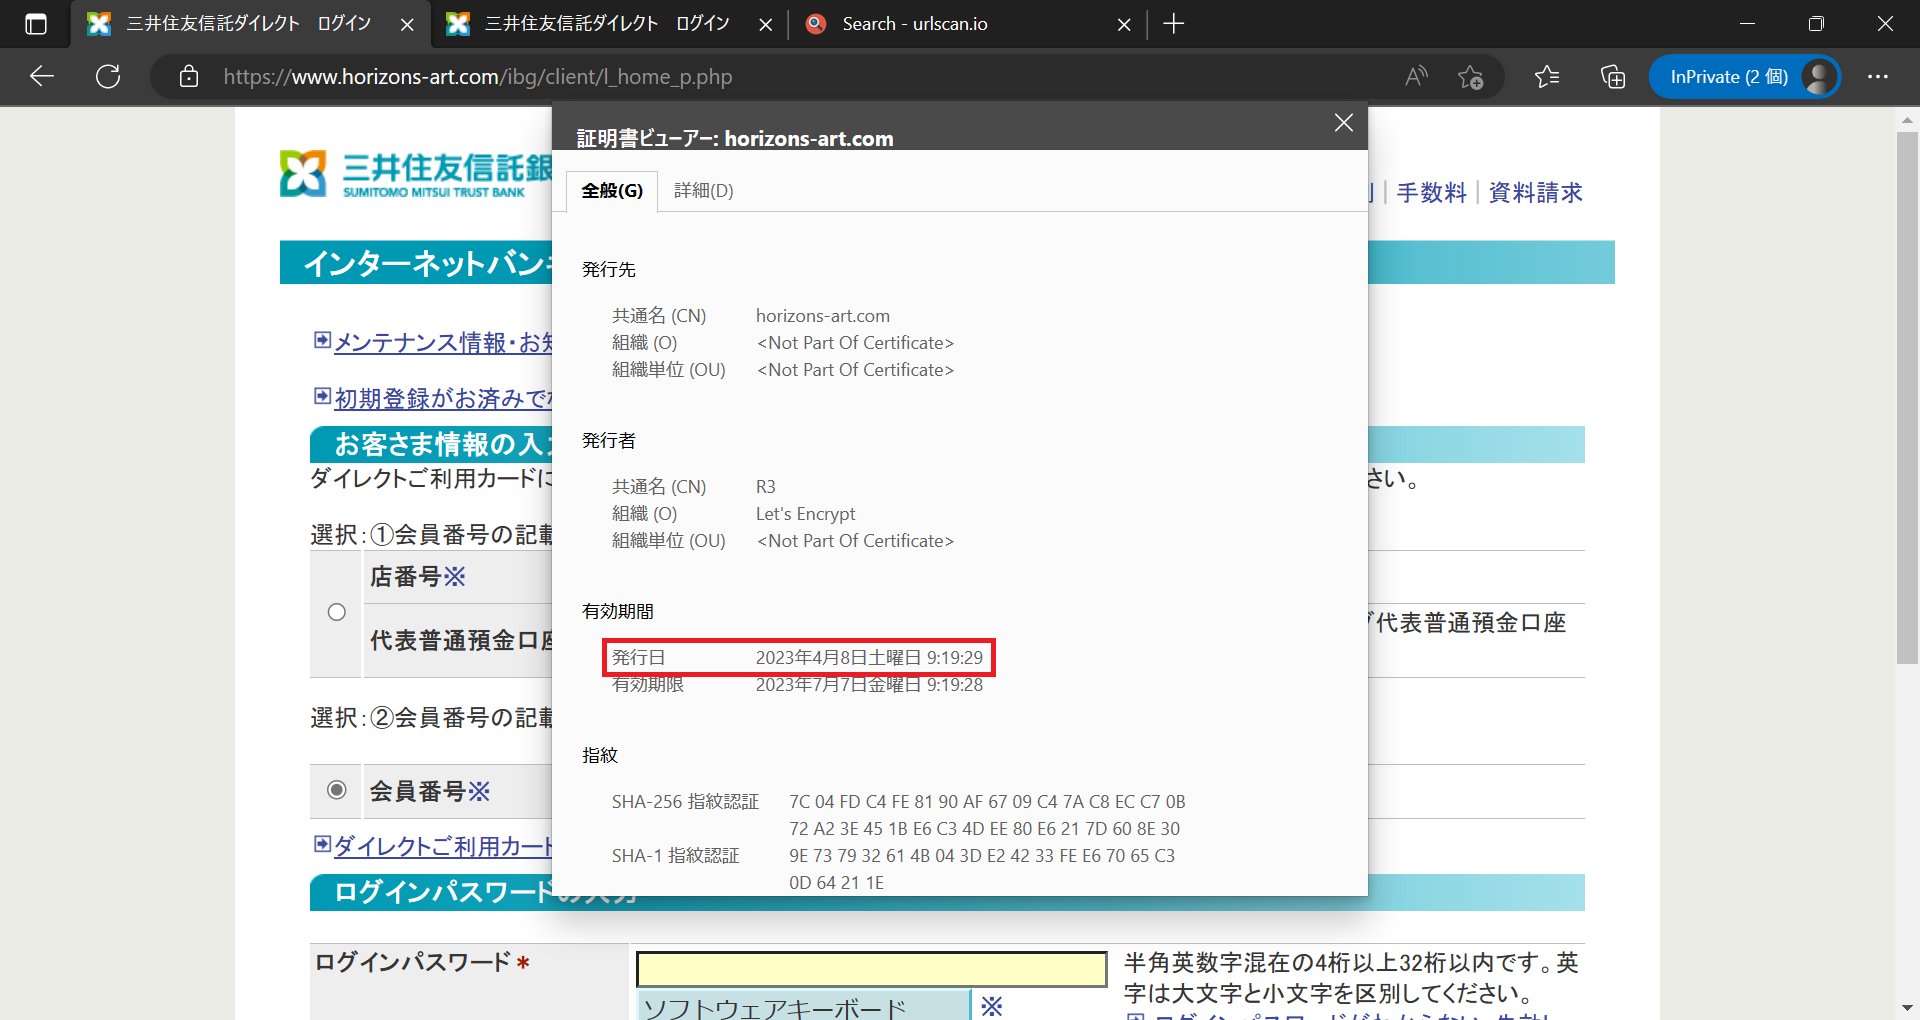Add this page to favorites with the star-plus icon
1920x1020 pixels.
click(1470, 77)
